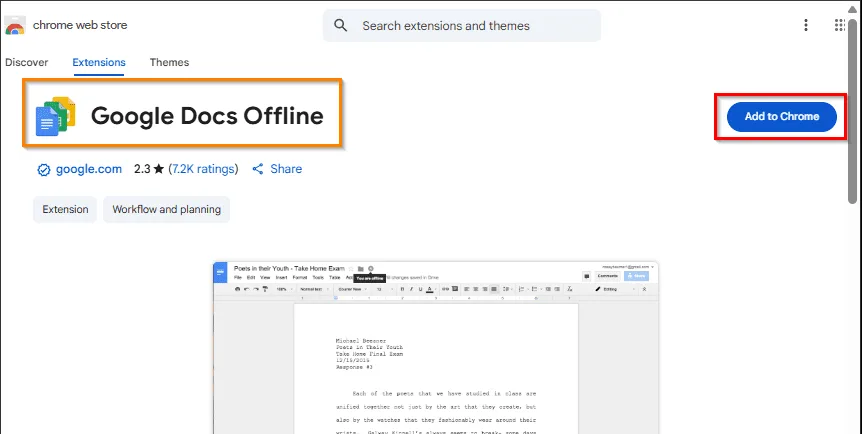
Task: Open the google.com publisher link
Action: coord(89,169)
